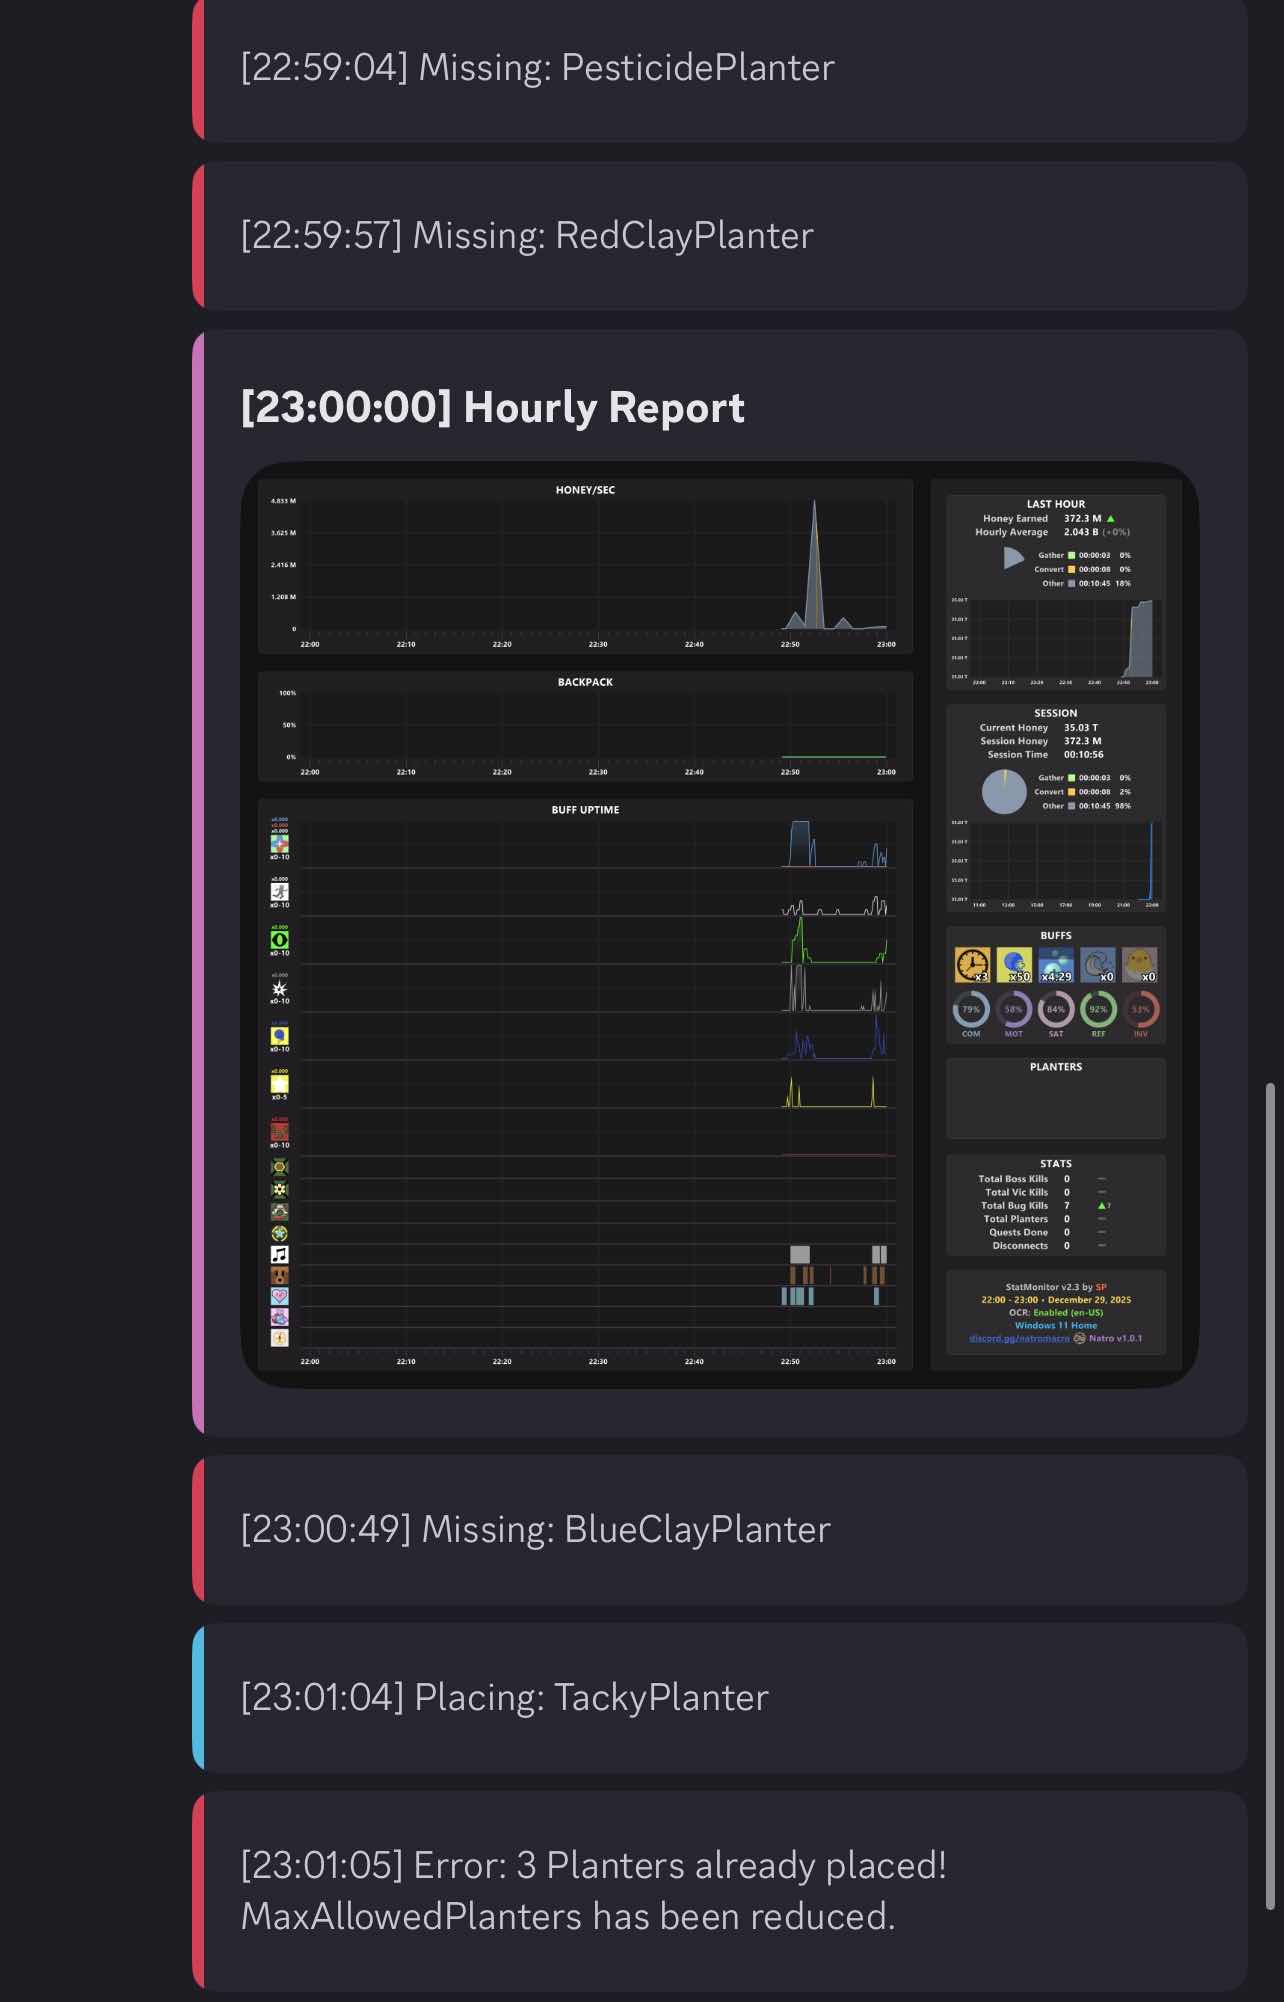
Task: Click the BUFFS panel heading
Action: pos(1056,936)
